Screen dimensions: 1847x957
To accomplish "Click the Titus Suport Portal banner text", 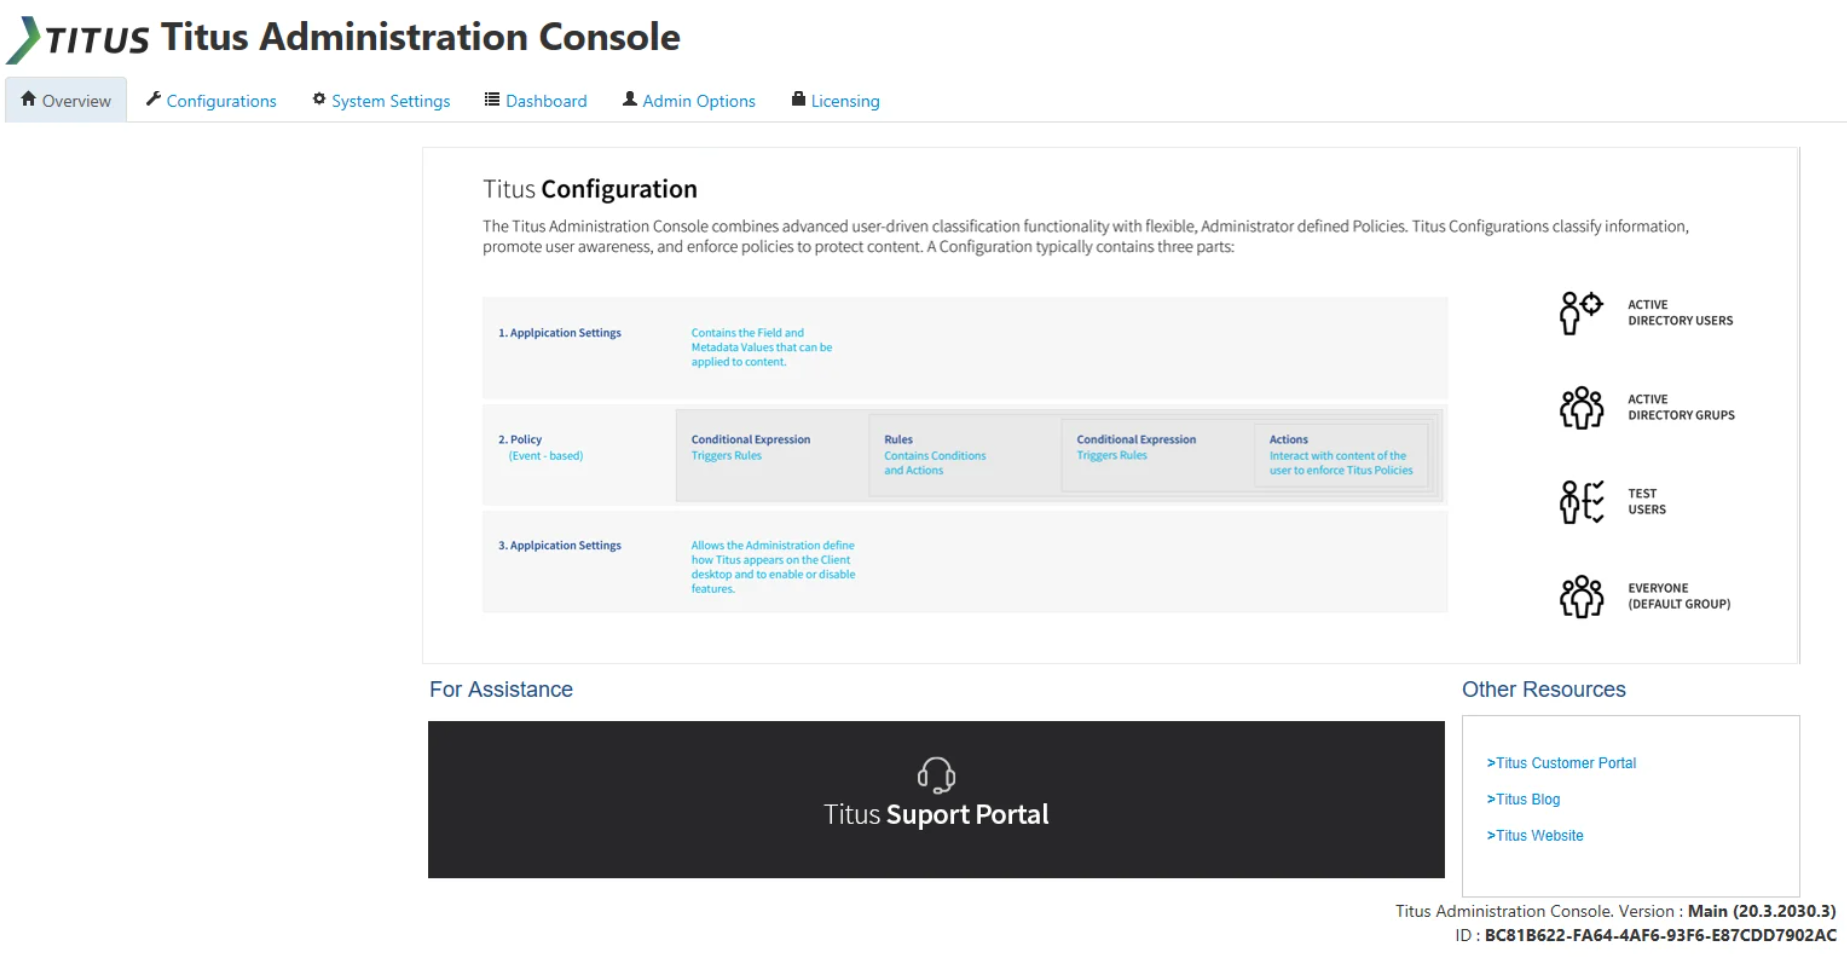I will (x=936, y=815).
